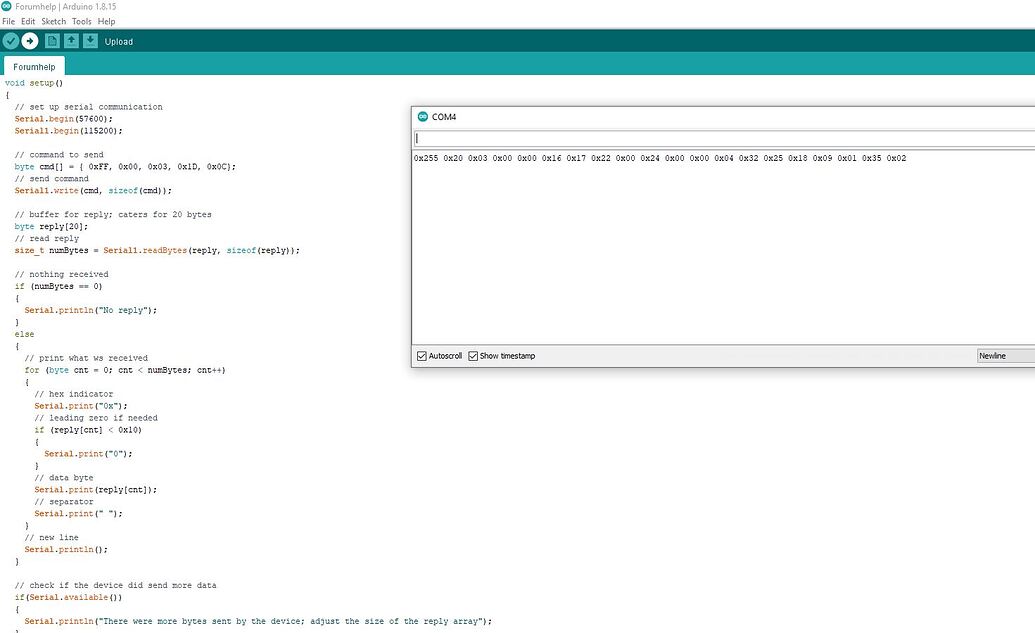
Task: Select the Forumhelp sketch tab
Action: [34, 66]
